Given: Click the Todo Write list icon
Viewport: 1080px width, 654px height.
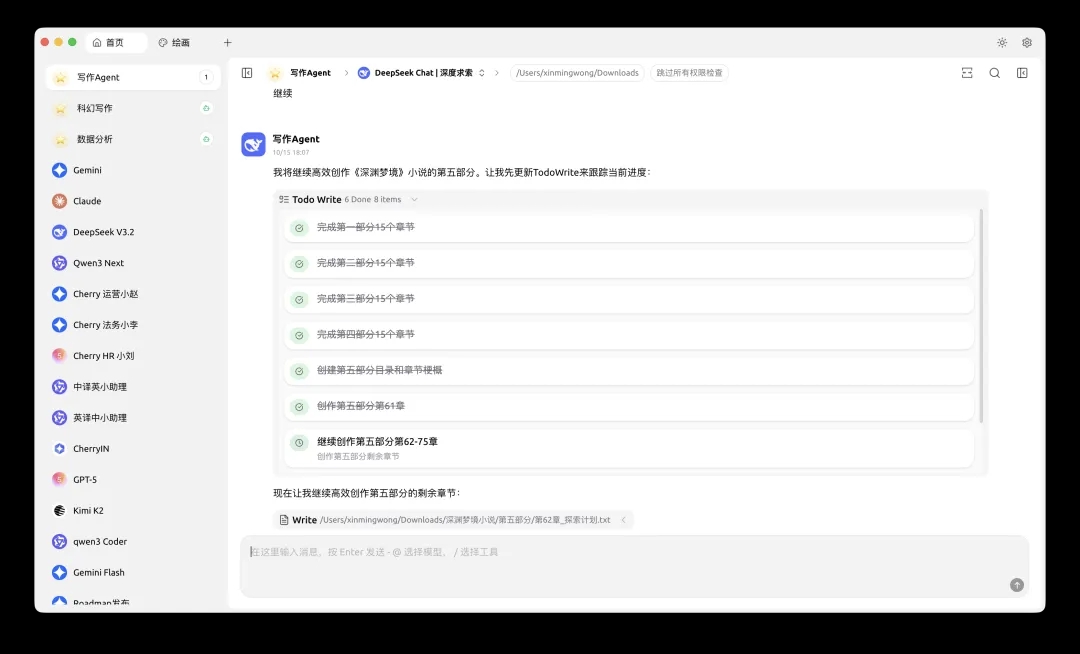Looking at the screenshot, I should [284, 200].
